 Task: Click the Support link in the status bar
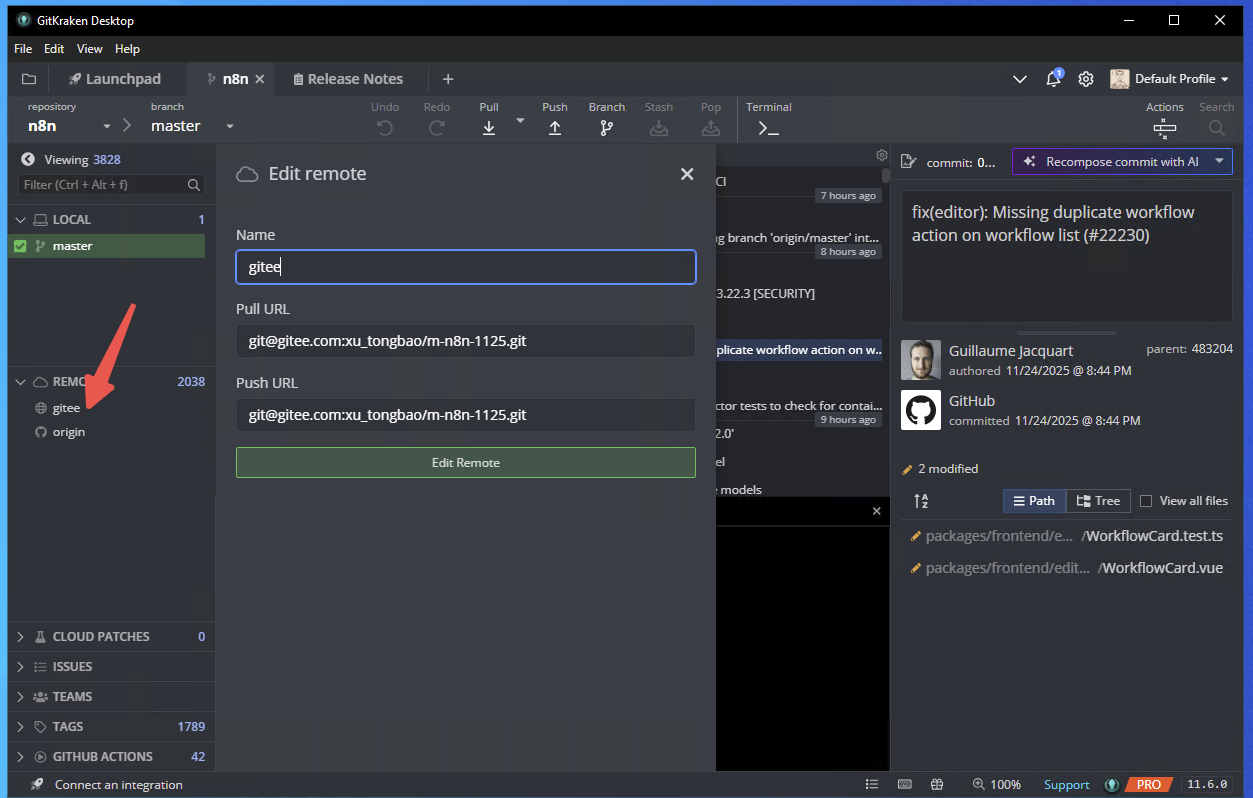(x=1067, y=785)
